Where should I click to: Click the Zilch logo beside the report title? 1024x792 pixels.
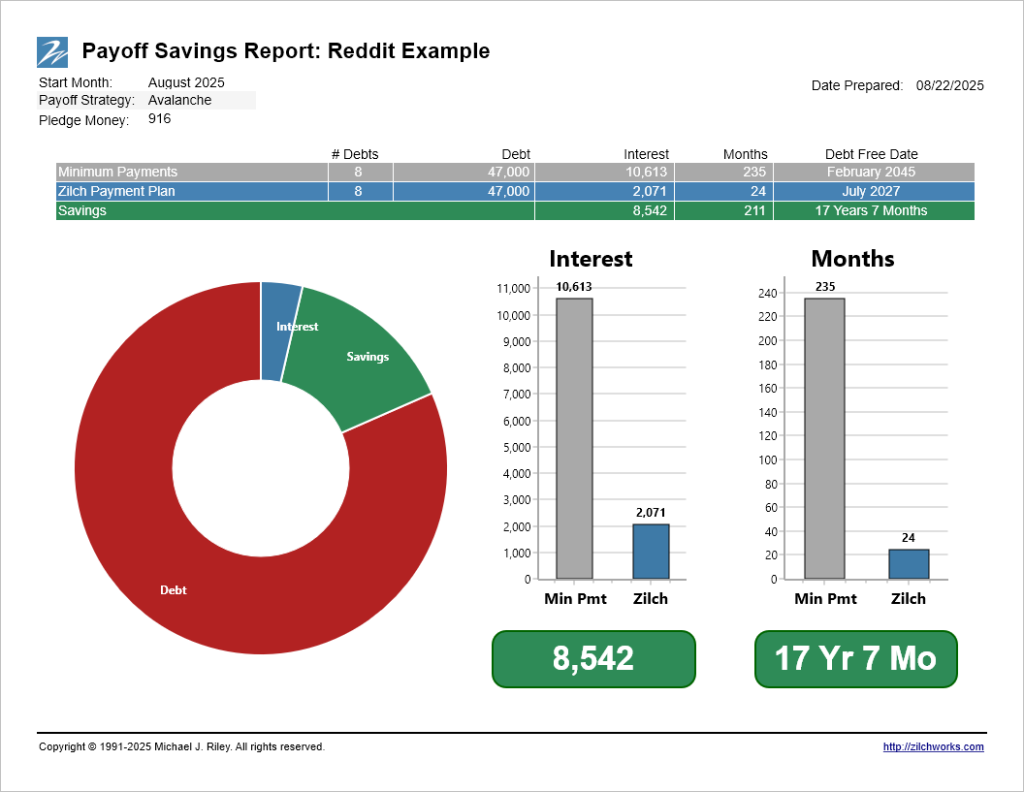pyautogui.click(x=53, y=51)
